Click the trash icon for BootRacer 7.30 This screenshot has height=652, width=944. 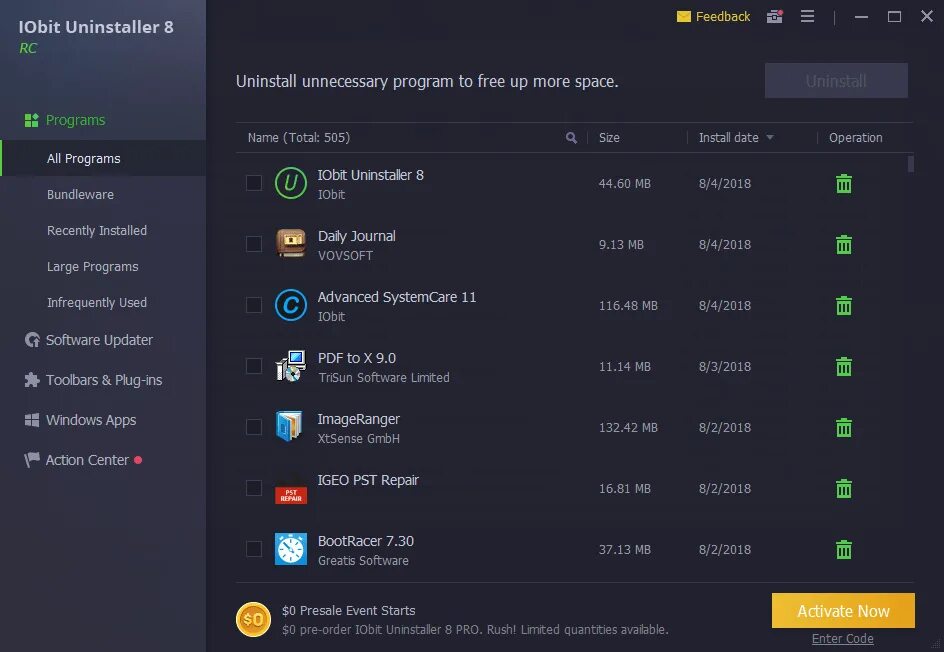(x=843, y=549)
